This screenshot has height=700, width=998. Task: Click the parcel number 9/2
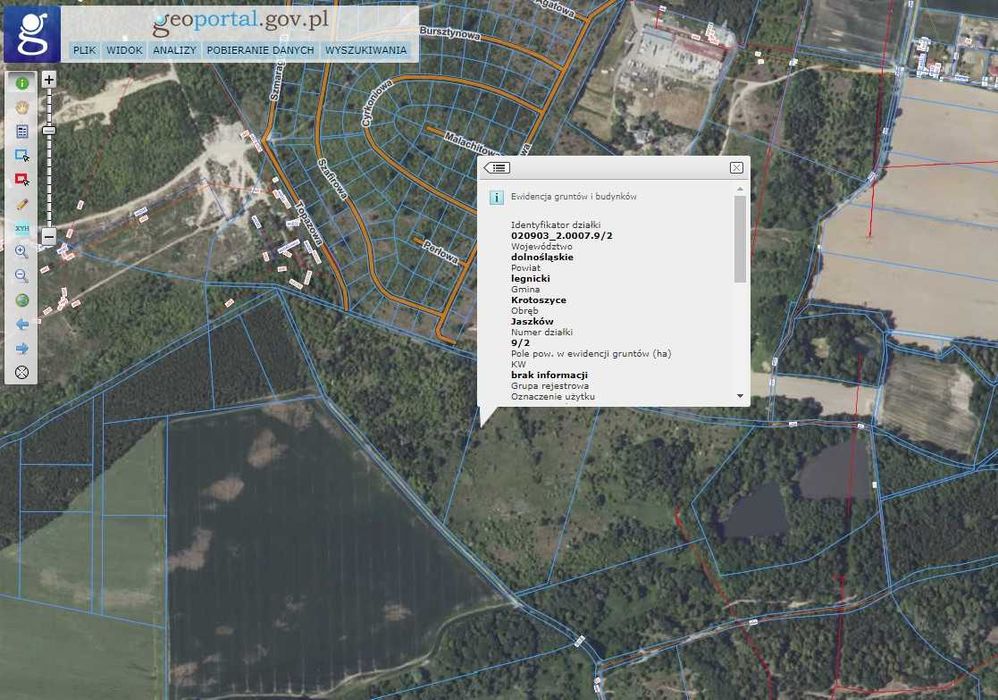(520, 342)
